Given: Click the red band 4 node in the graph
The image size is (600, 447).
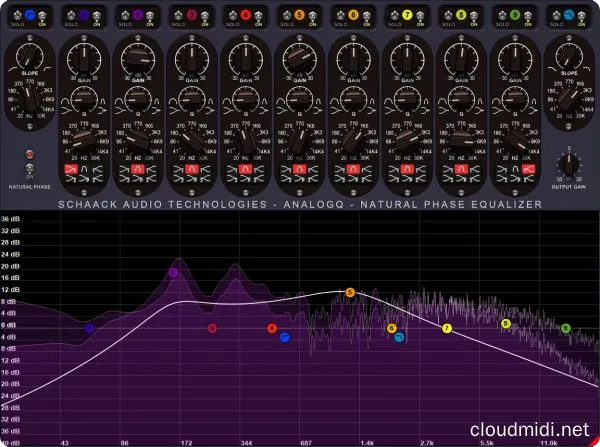Looking at the screenshot, I should (x=272, y=328).
